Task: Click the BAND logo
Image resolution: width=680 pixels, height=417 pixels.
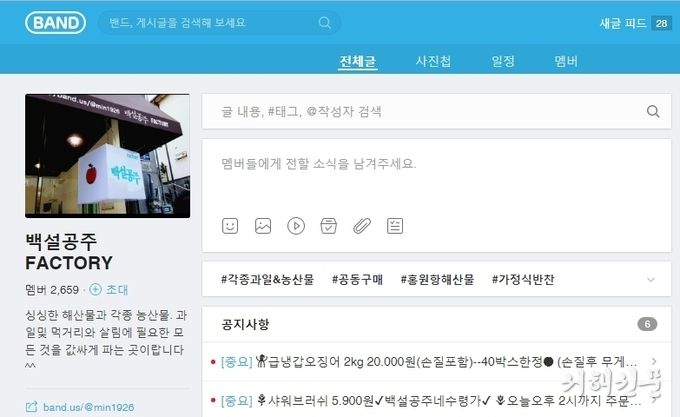Action: click(x=56, y=23)
